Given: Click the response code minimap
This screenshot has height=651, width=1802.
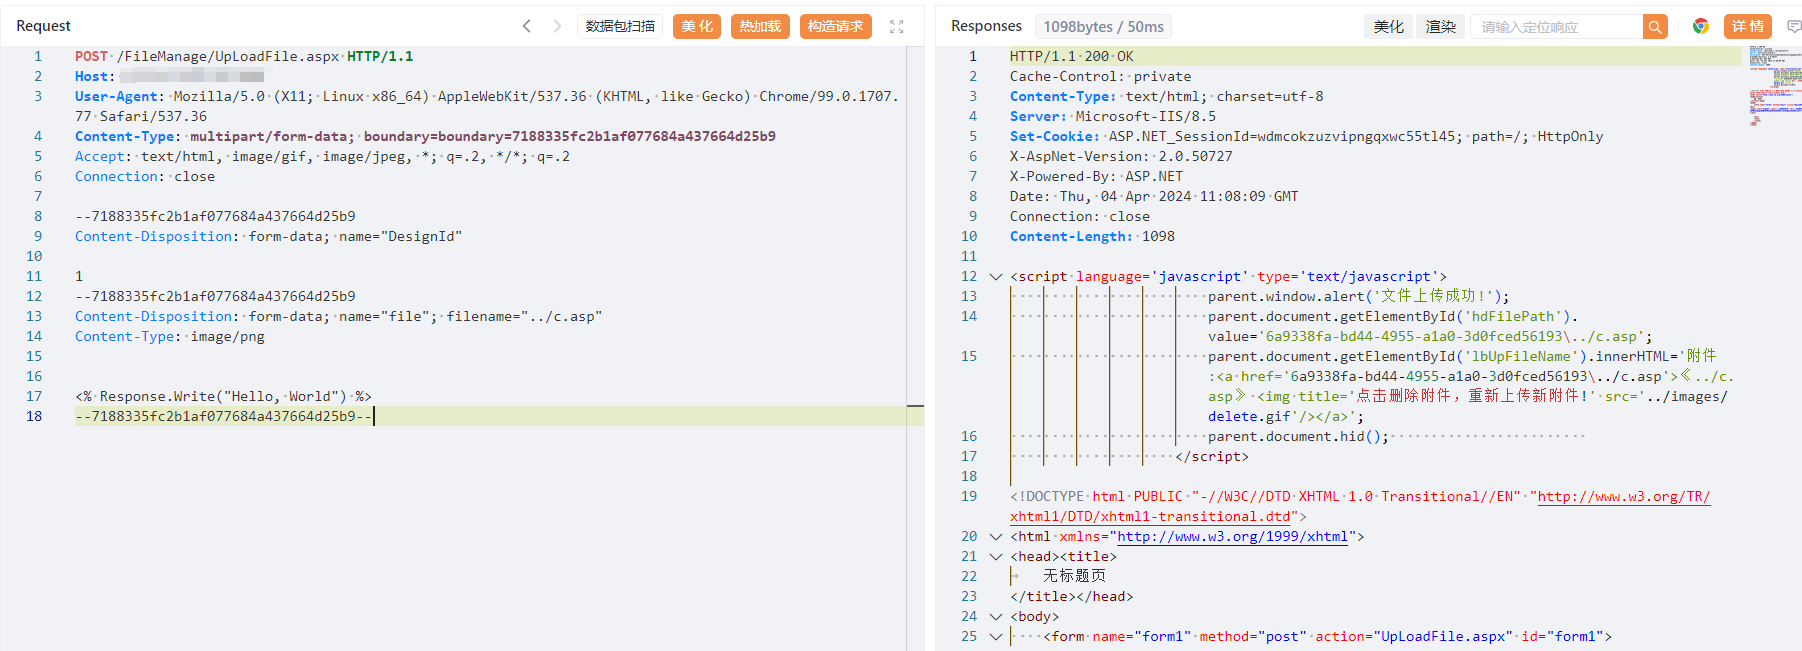Looking at the screenshot, I should [1774, 86].
